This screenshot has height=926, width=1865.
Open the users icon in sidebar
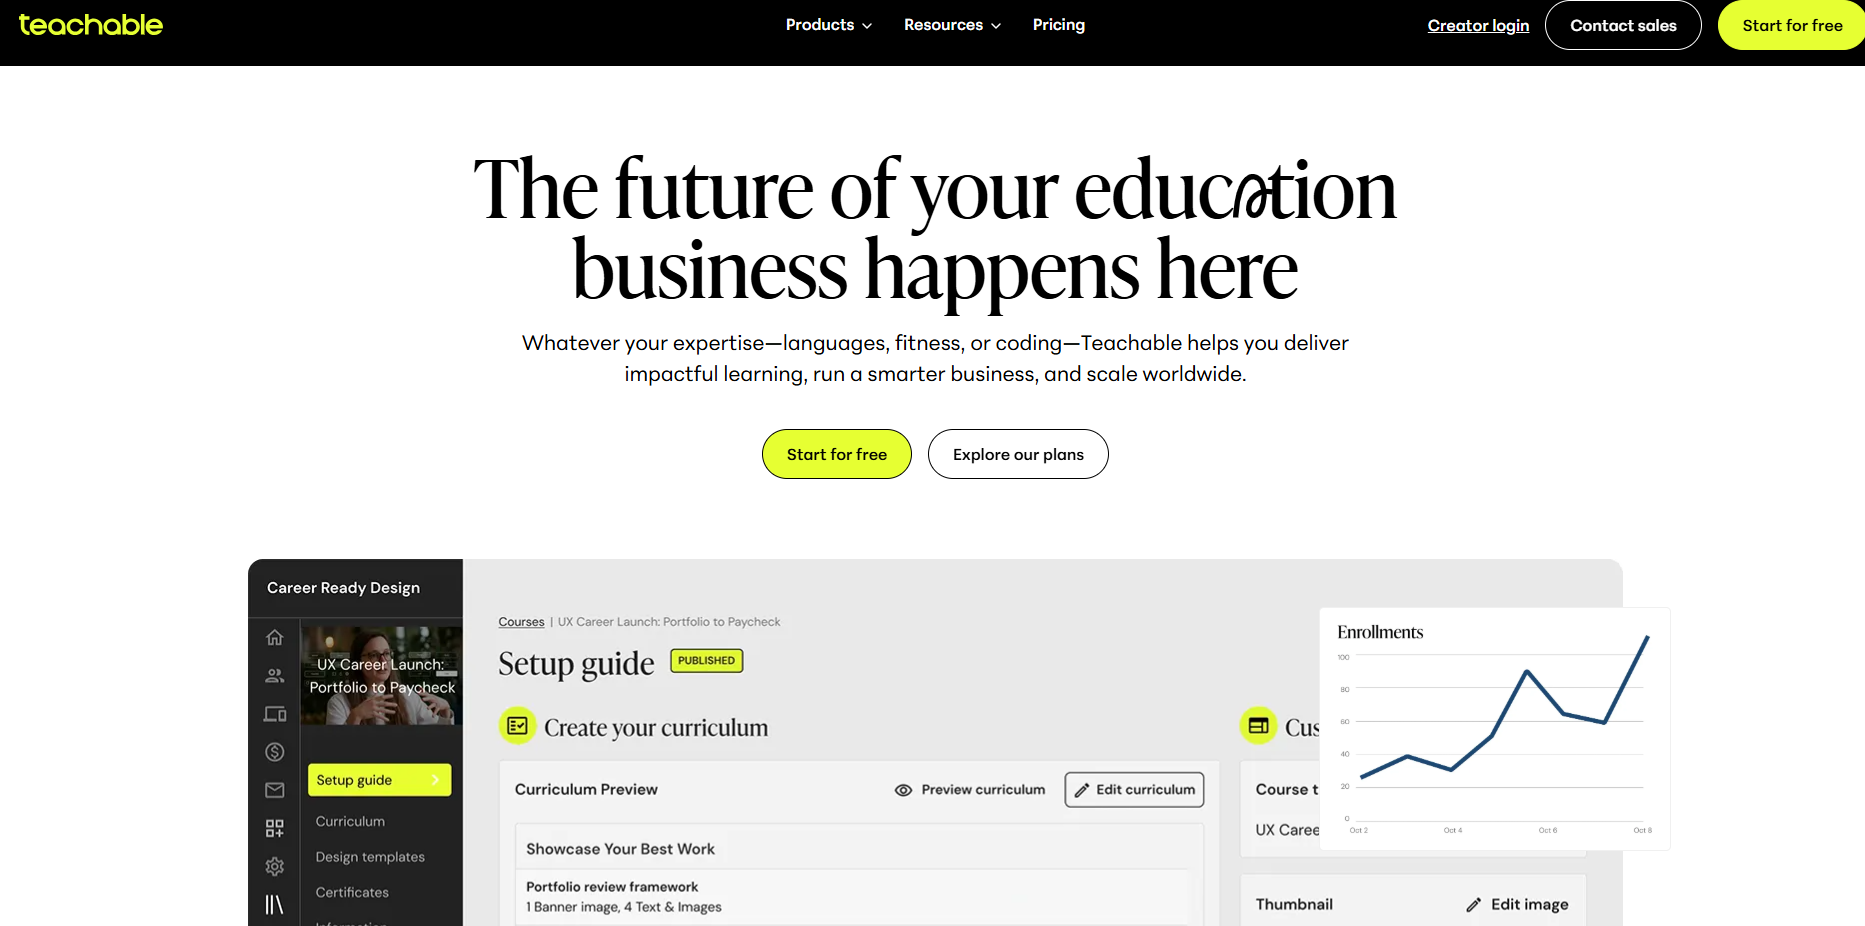[275, 676]
